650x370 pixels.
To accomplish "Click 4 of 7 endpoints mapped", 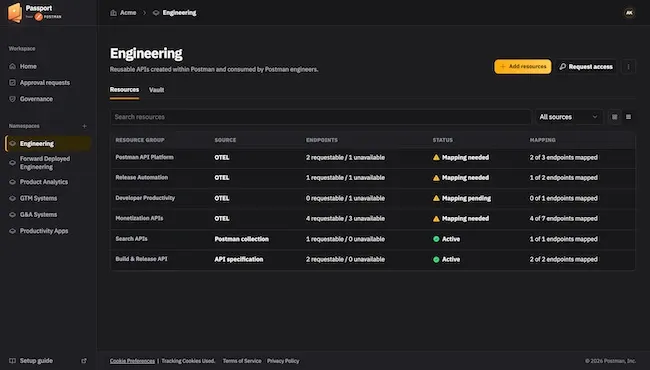I will (x=564, y=218).
